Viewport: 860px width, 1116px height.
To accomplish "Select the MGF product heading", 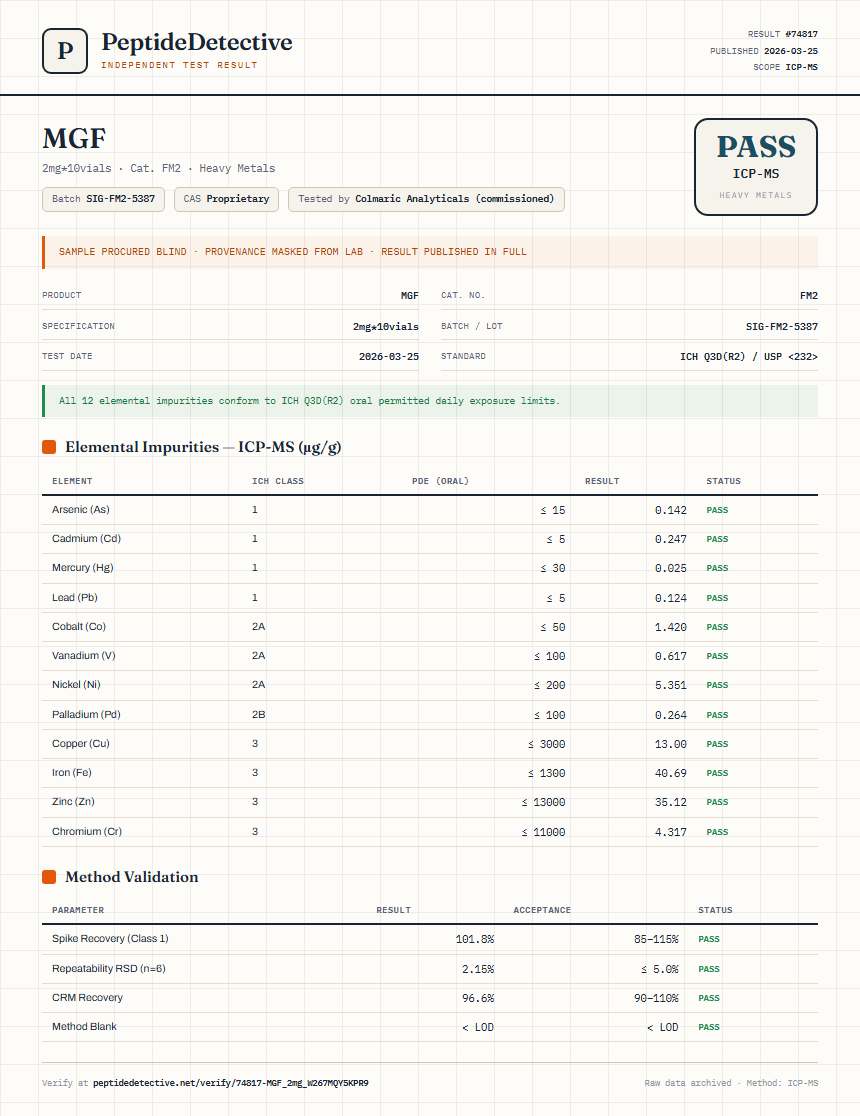I will click(x=74, y=138).
